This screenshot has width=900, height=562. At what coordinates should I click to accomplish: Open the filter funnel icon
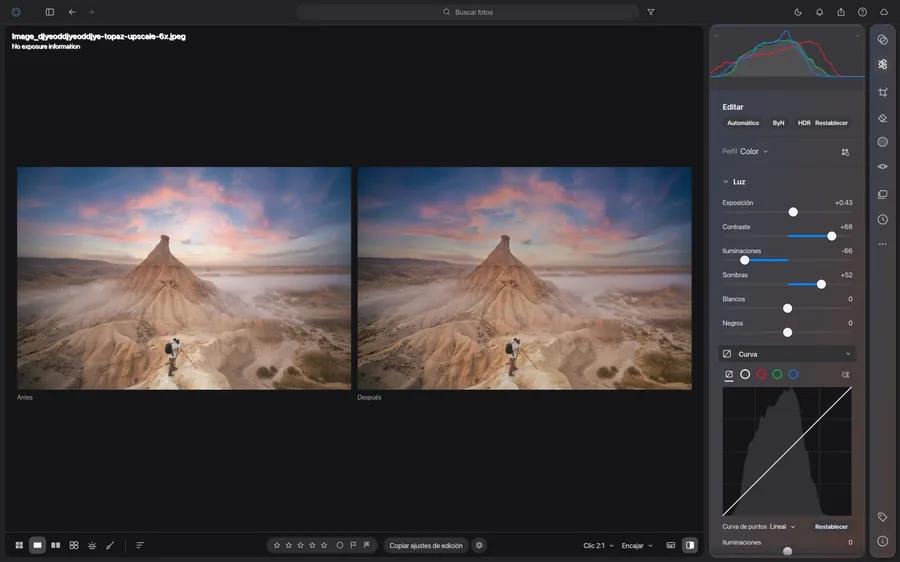point(651,12)
